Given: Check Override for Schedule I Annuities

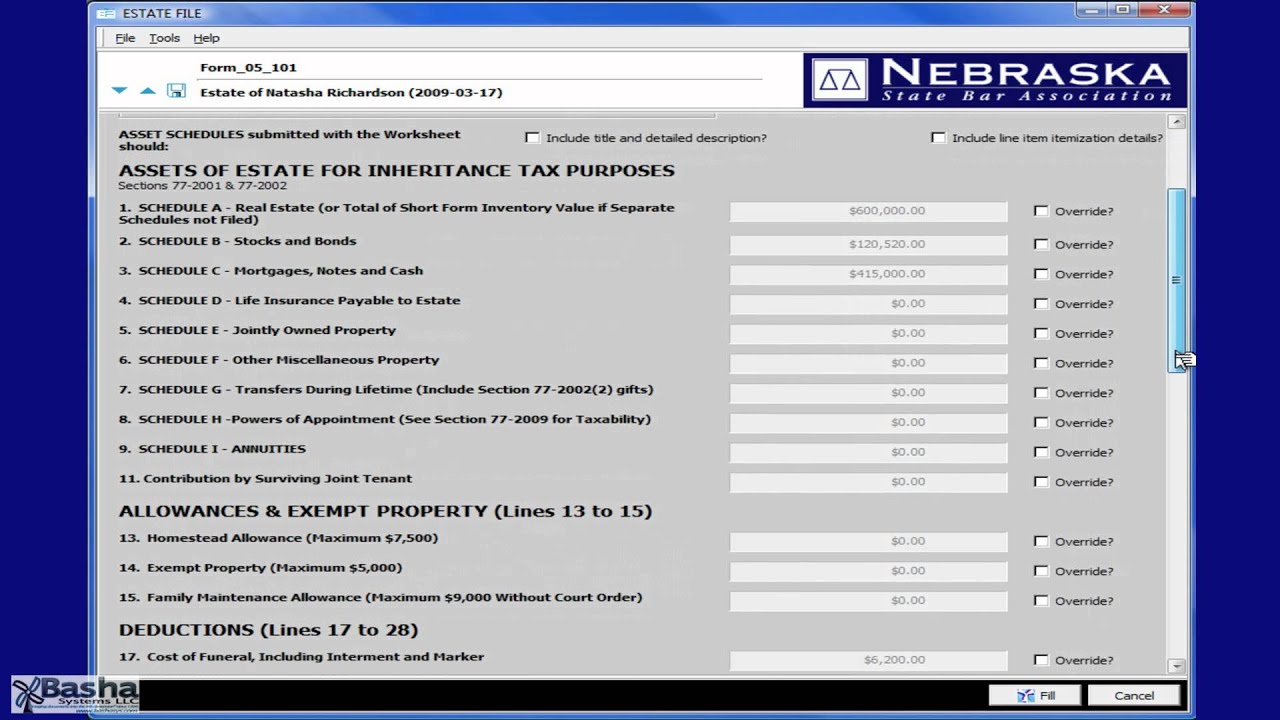Looking at the screenshot, I should coord(1041,452).
